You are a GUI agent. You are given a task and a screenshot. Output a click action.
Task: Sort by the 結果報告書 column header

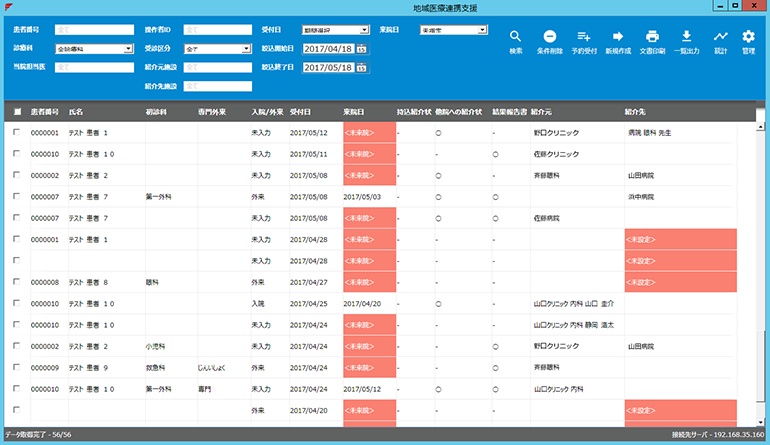tap(509, 112)
